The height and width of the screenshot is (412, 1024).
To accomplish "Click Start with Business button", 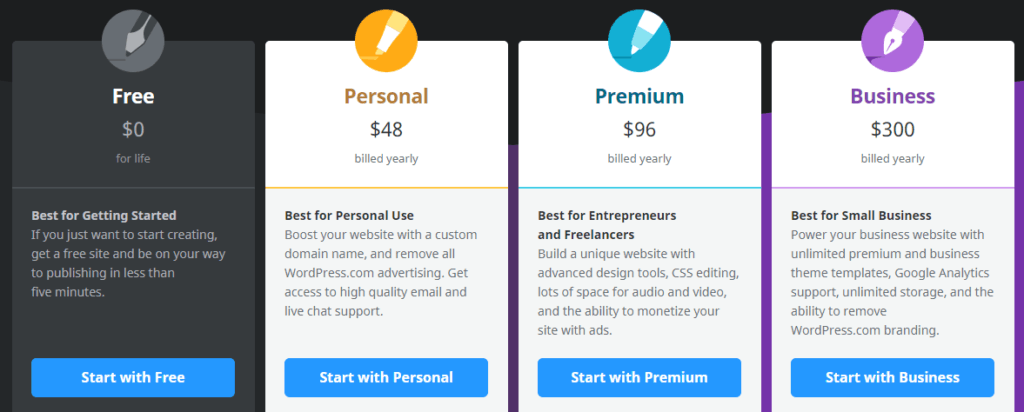I will click(x=892, y=377).
